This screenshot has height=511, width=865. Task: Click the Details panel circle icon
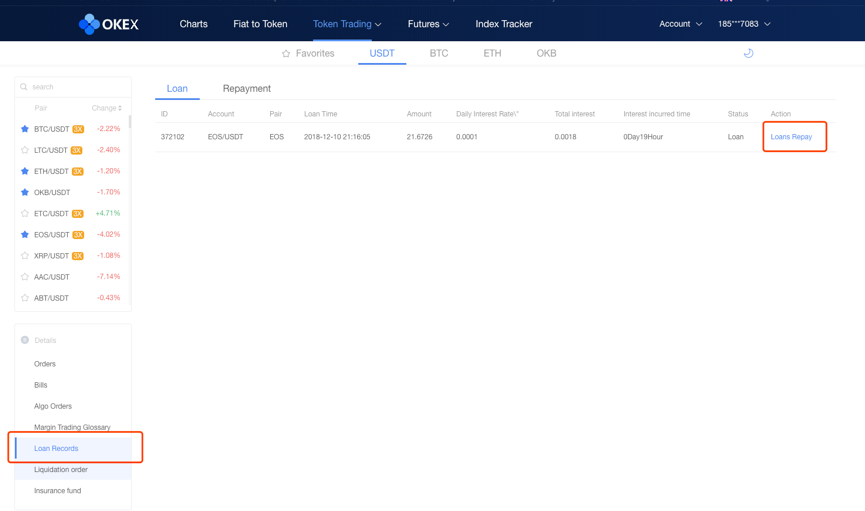(25, 340)
